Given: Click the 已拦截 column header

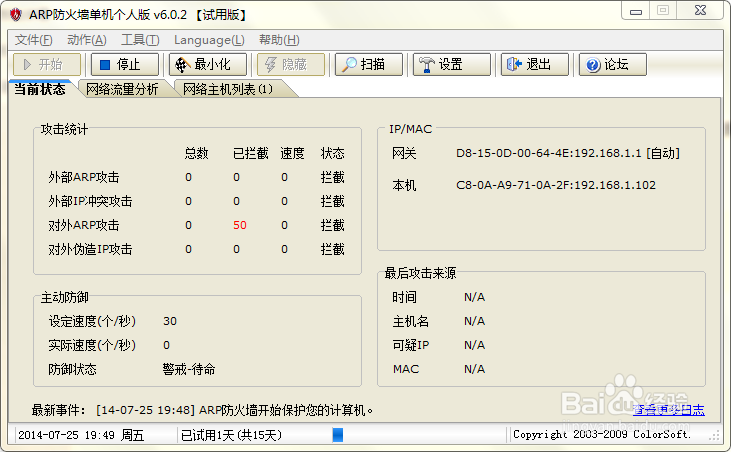Looking at the screenshot, I should (250, 153).
